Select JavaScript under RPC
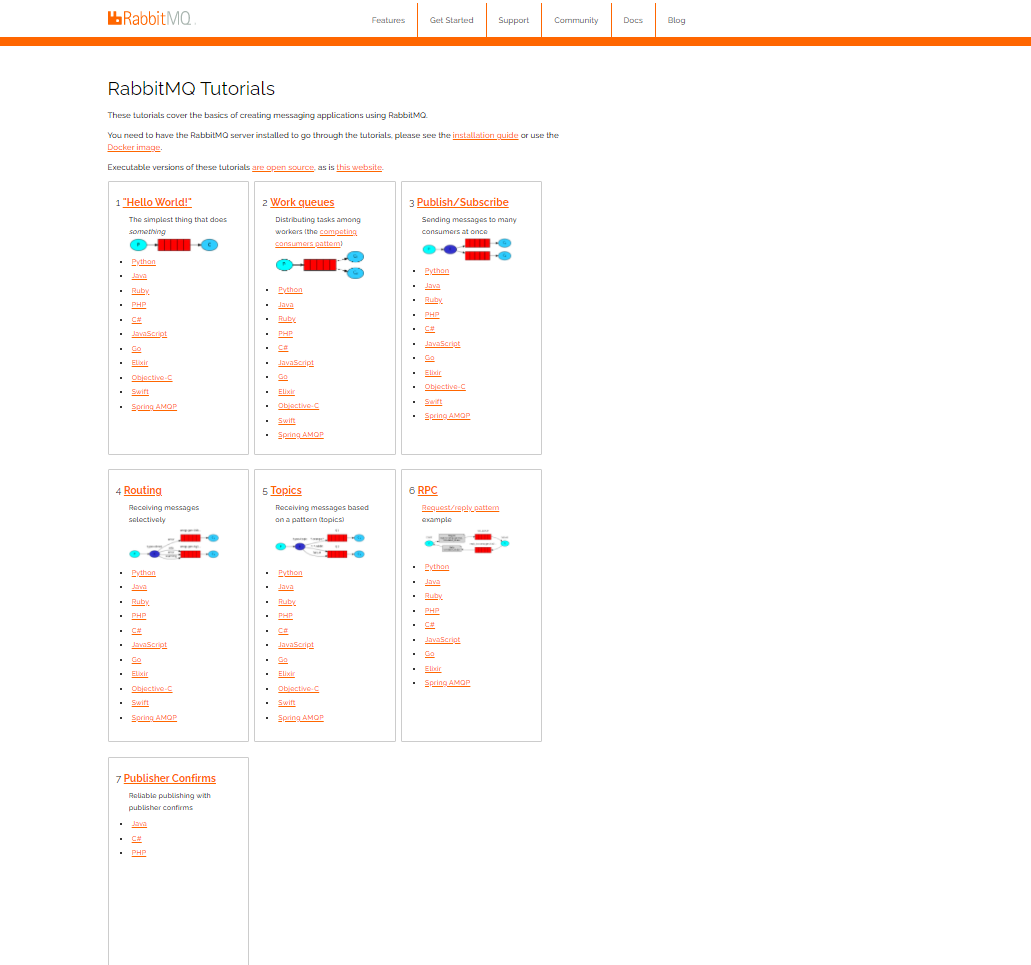The width and height of the screenshot is (1031, 965). point(443,640)
